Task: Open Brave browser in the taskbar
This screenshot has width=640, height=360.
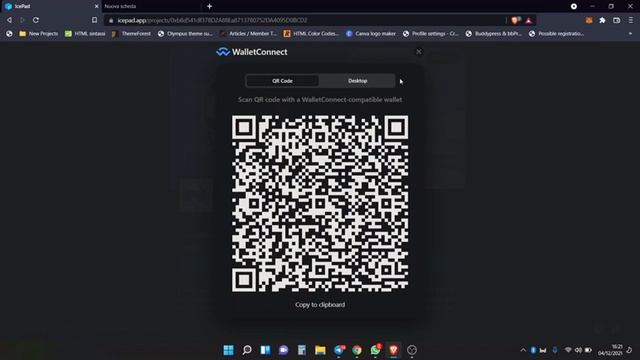Action: (393, 350)
